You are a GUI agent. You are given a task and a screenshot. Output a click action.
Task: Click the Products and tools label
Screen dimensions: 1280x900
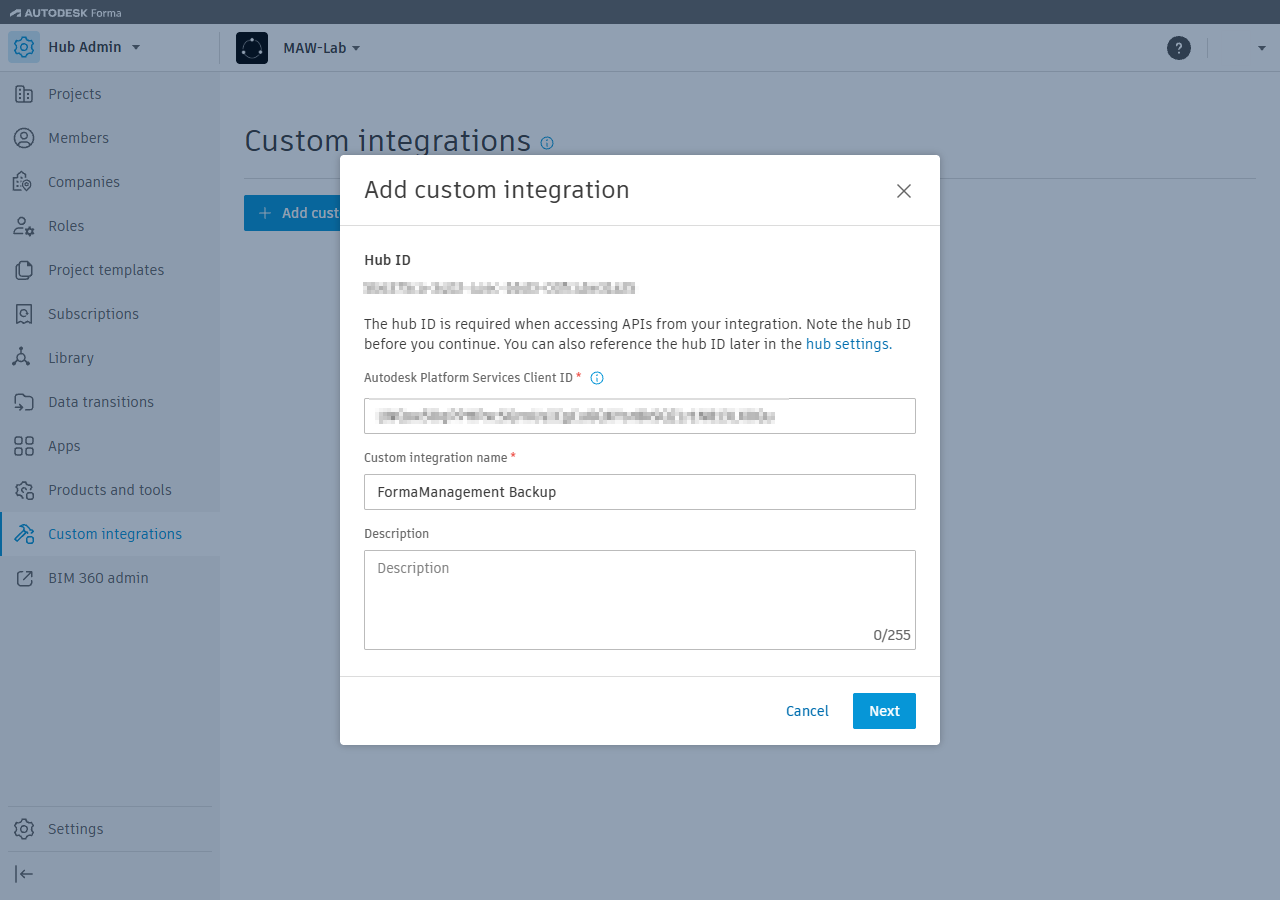coord(110,490)
